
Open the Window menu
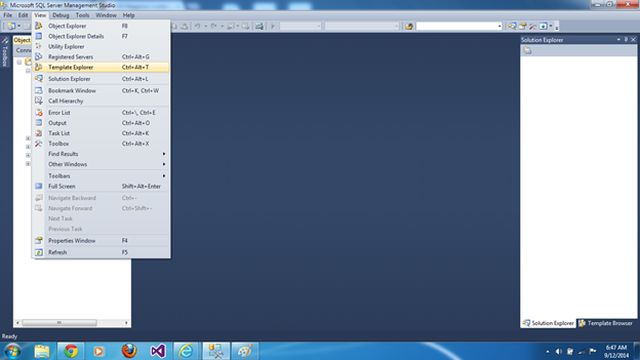click(106, 15)
